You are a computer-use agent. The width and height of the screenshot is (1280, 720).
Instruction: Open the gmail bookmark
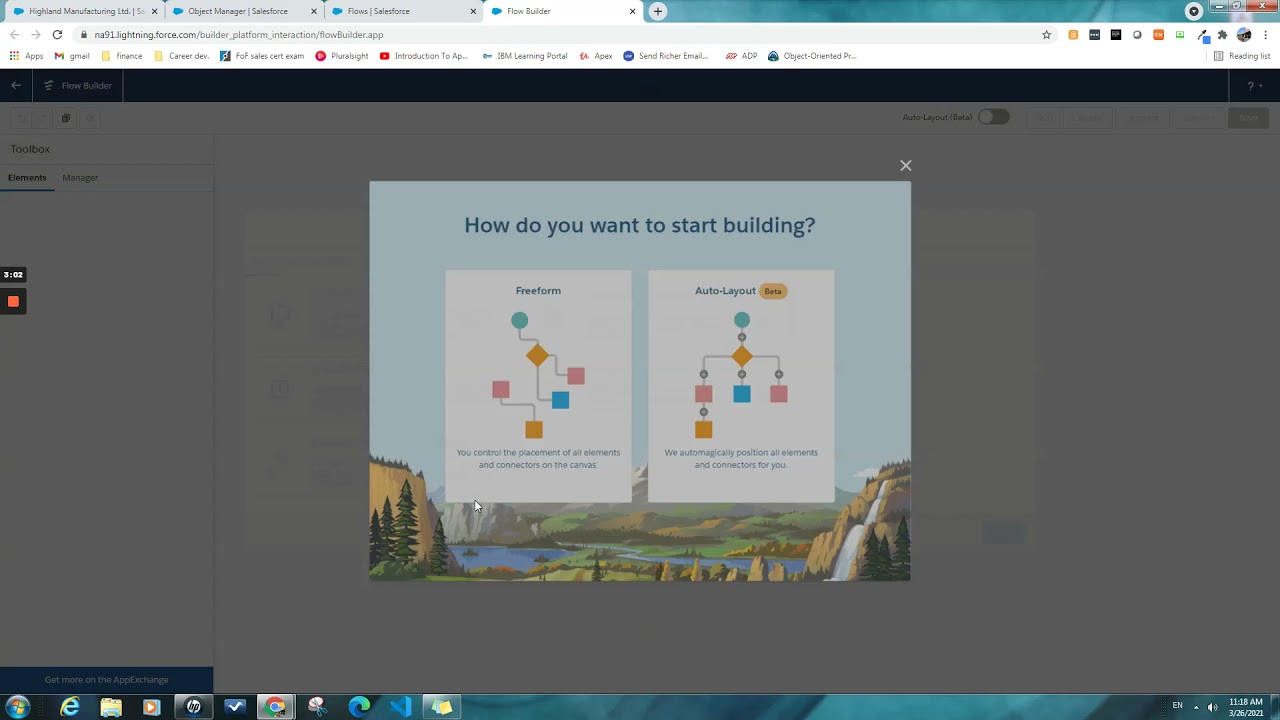(x=72, y=56)
